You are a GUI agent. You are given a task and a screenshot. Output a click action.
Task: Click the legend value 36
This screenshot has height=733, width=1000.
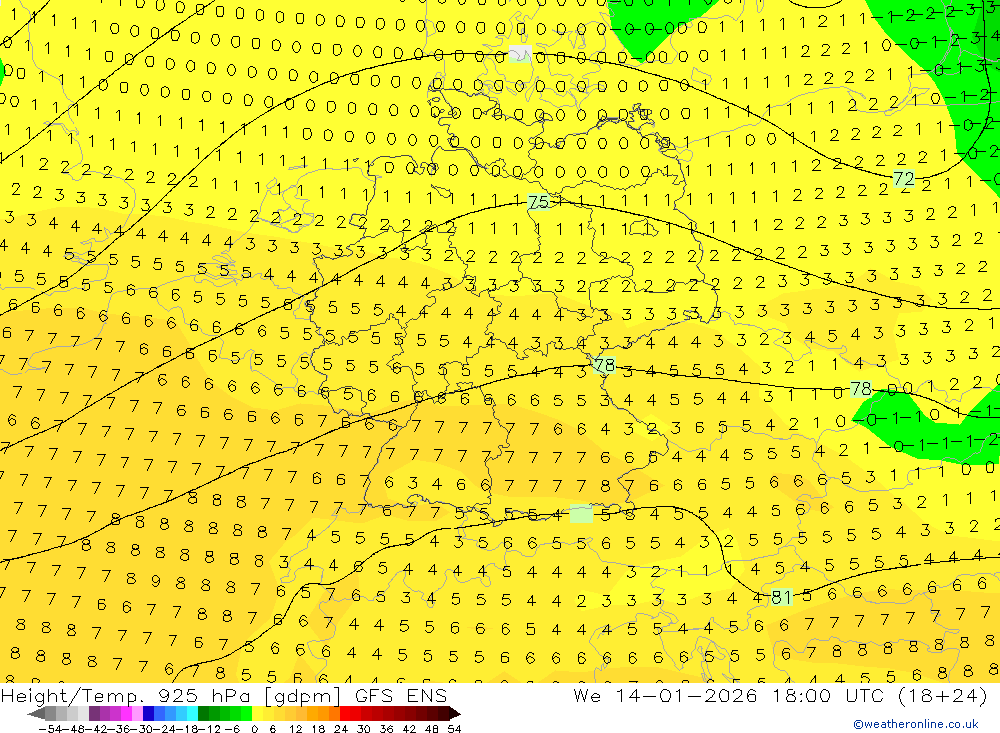pos(386,729)
